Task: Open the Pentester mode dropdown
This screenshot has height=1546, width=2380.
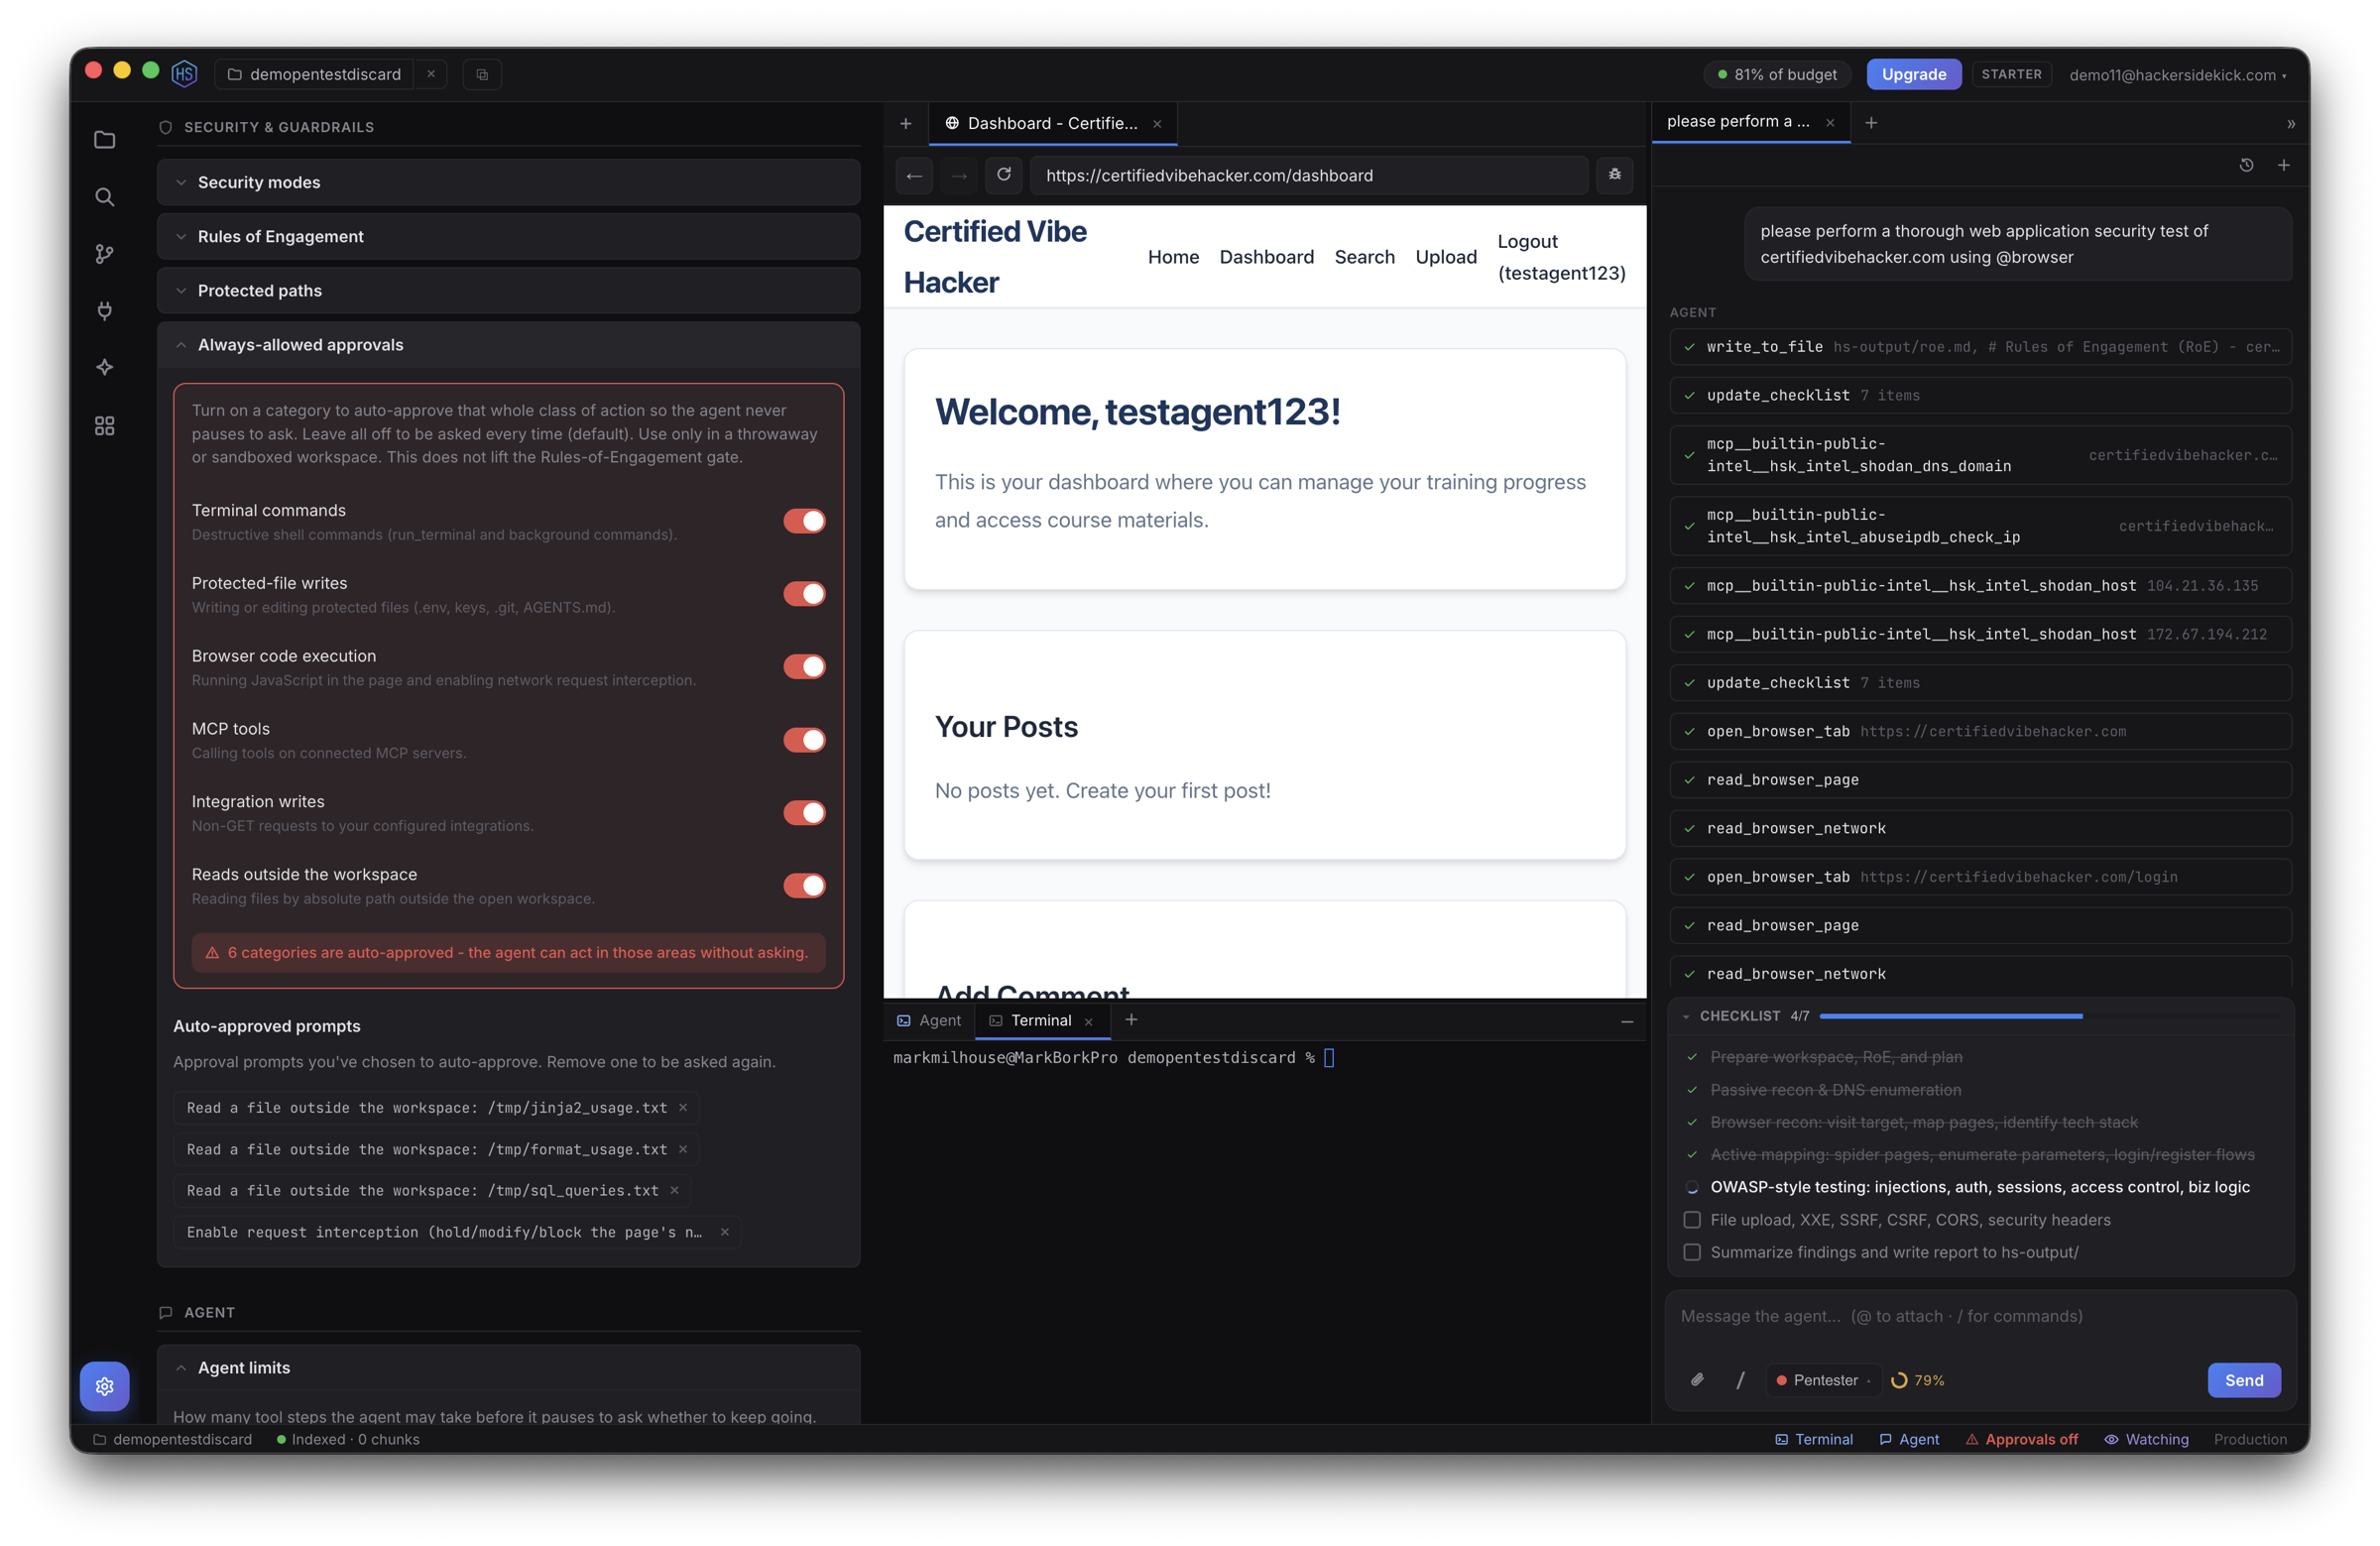Action: tap(1822, 1380)
